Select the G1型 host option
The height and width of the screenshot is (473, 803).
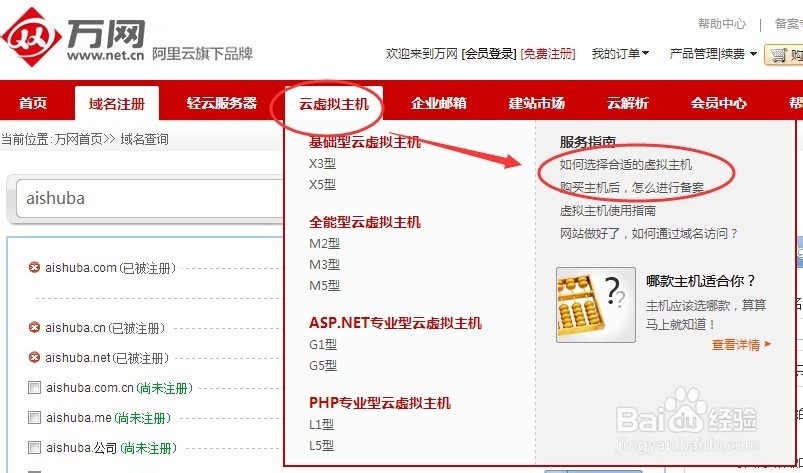(x=323, y=345)
